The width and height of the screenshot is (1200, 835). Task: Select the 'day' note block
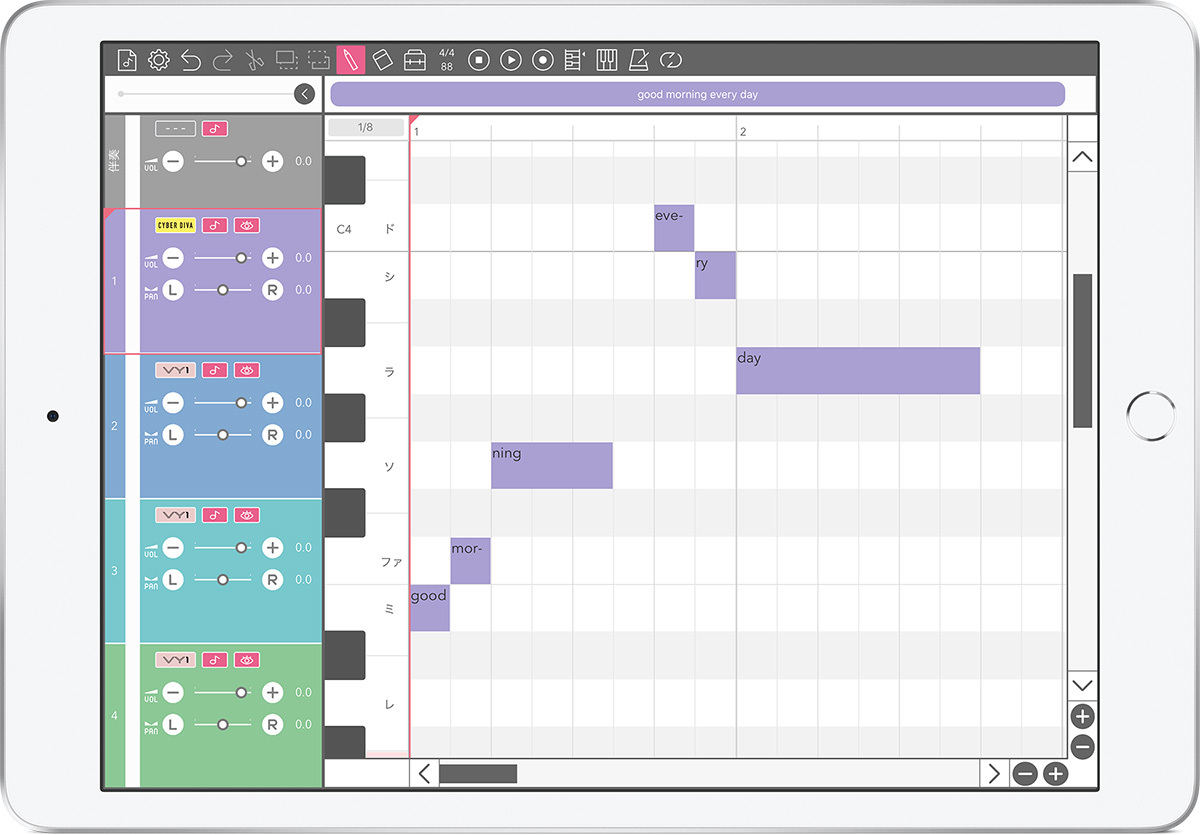858,371
